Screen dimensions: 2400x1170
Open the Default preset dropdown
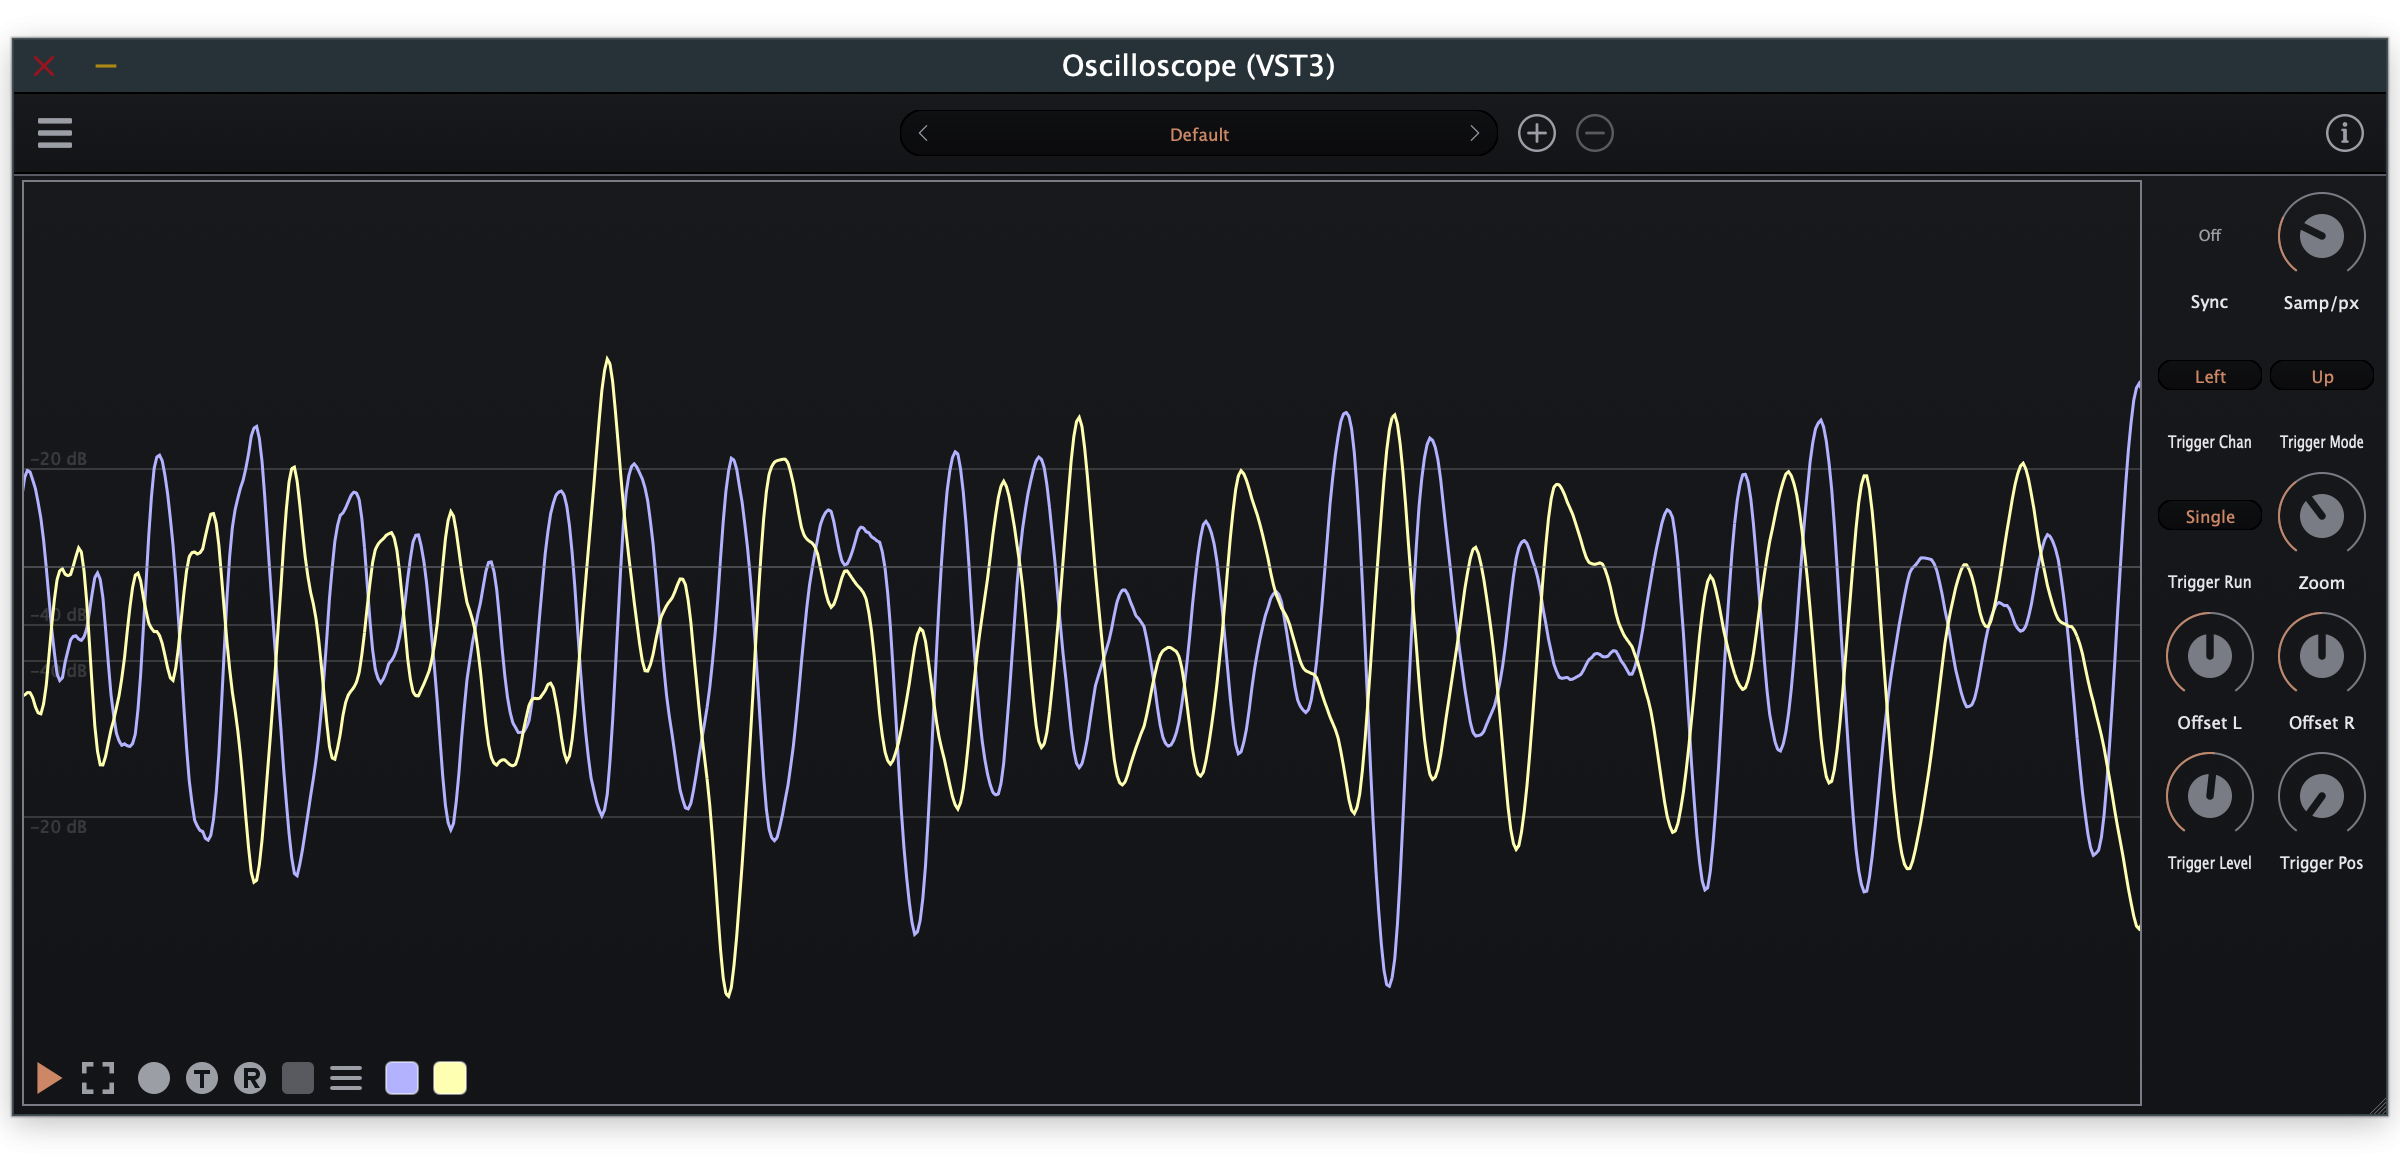tap(1199, 134)
